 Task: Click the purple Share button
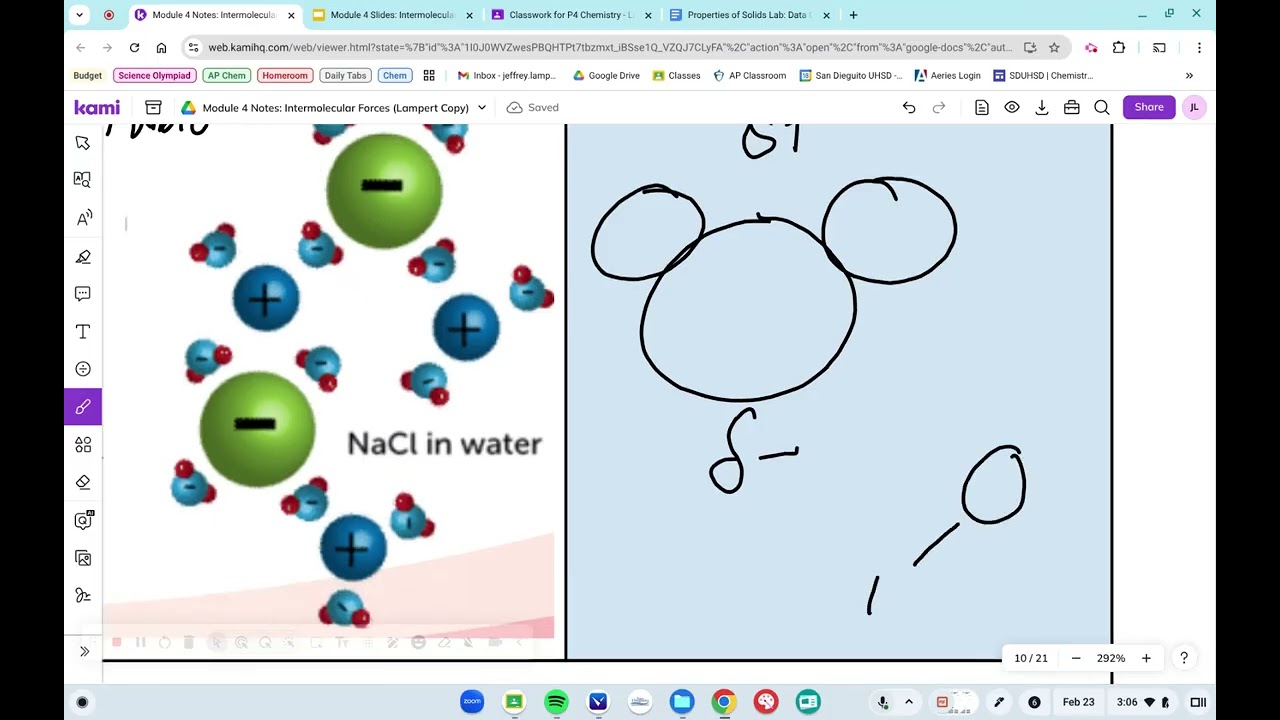1149,107
